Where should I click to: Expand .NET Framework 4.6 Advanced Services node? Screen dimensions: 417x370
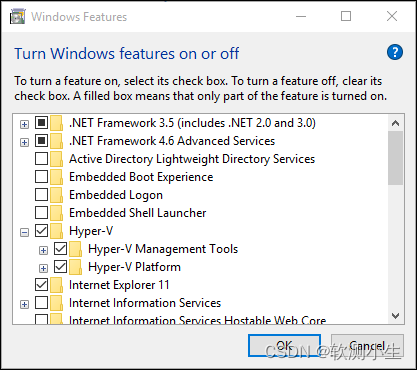pos(24,142)
